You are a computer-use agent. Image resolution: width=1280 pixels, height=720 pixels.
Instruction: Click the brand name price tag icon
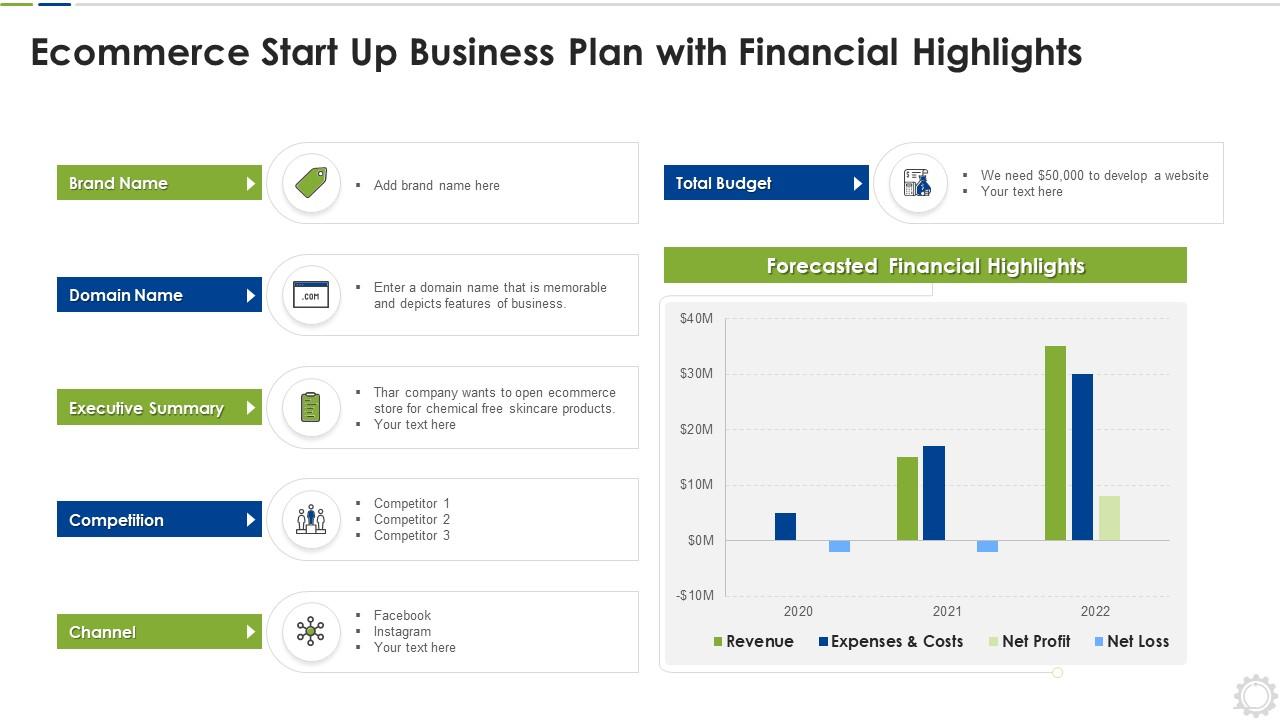click(x=311, y=183)
